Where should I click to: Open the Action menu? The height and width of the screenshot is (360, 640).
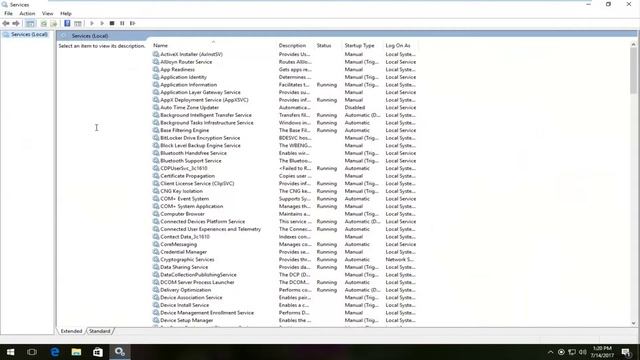tap(27, 13)
